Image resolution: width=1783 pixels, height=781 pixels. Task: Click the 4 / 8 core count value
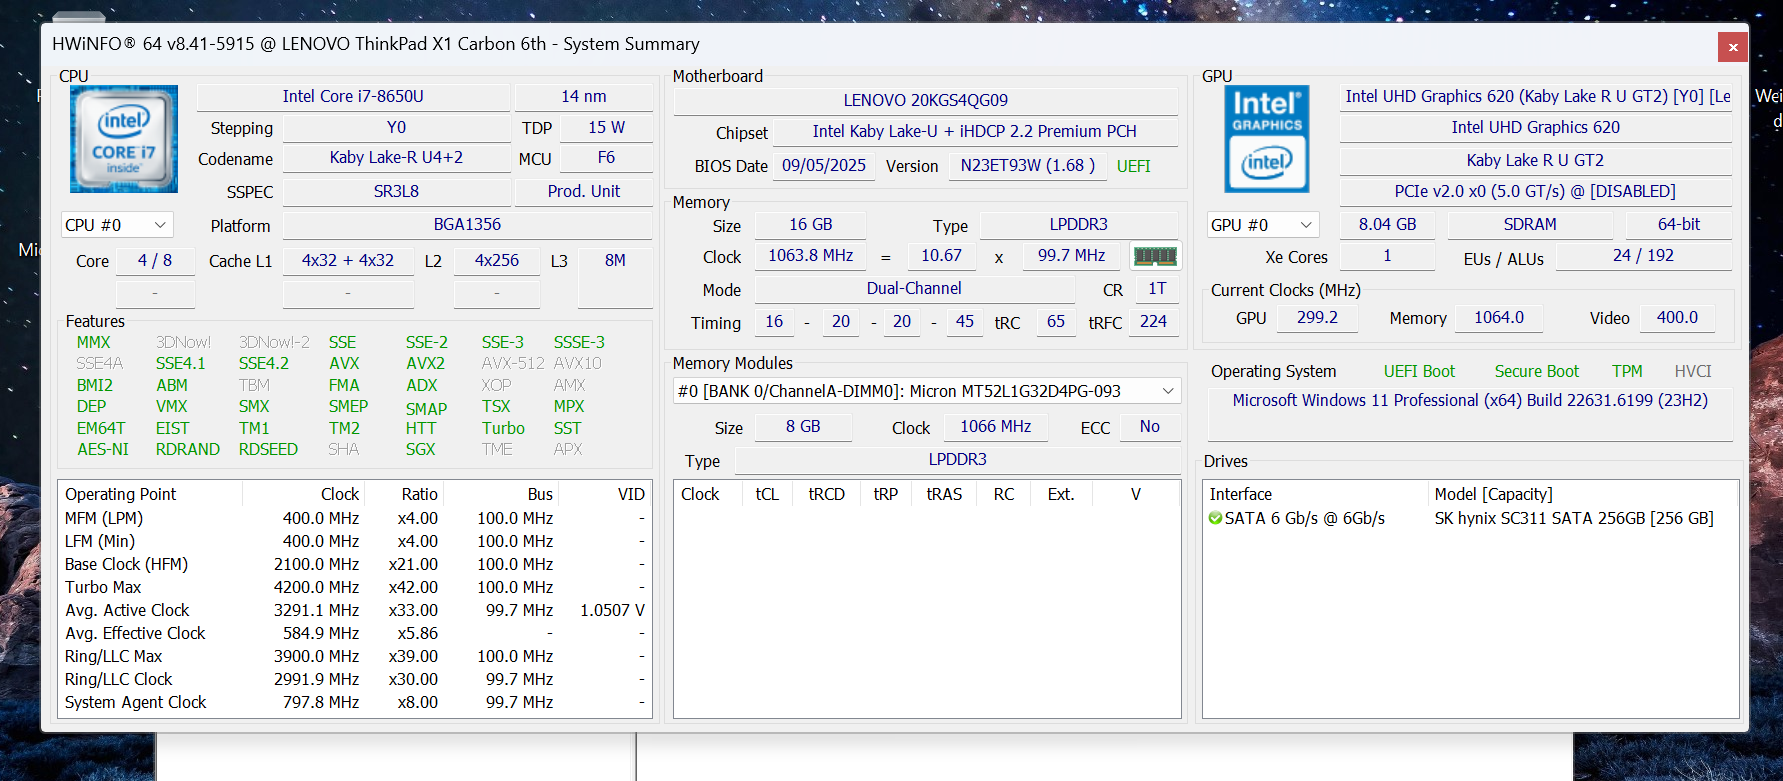pyautogui.click(x=155, y=261)
